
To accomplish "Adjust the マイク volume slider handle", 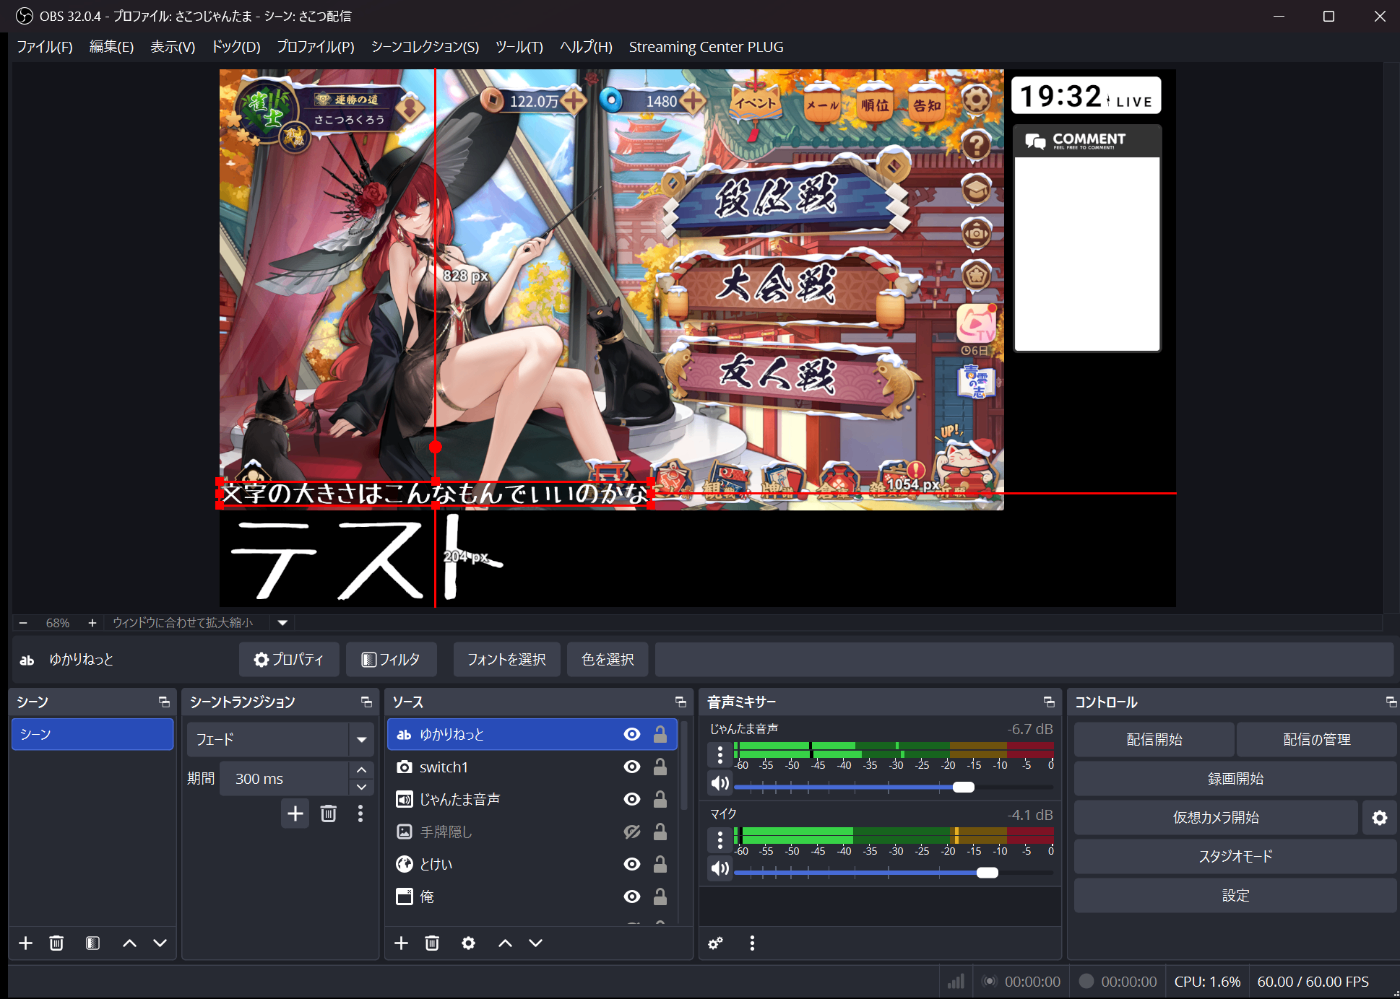I will click(x=987, y=873).
